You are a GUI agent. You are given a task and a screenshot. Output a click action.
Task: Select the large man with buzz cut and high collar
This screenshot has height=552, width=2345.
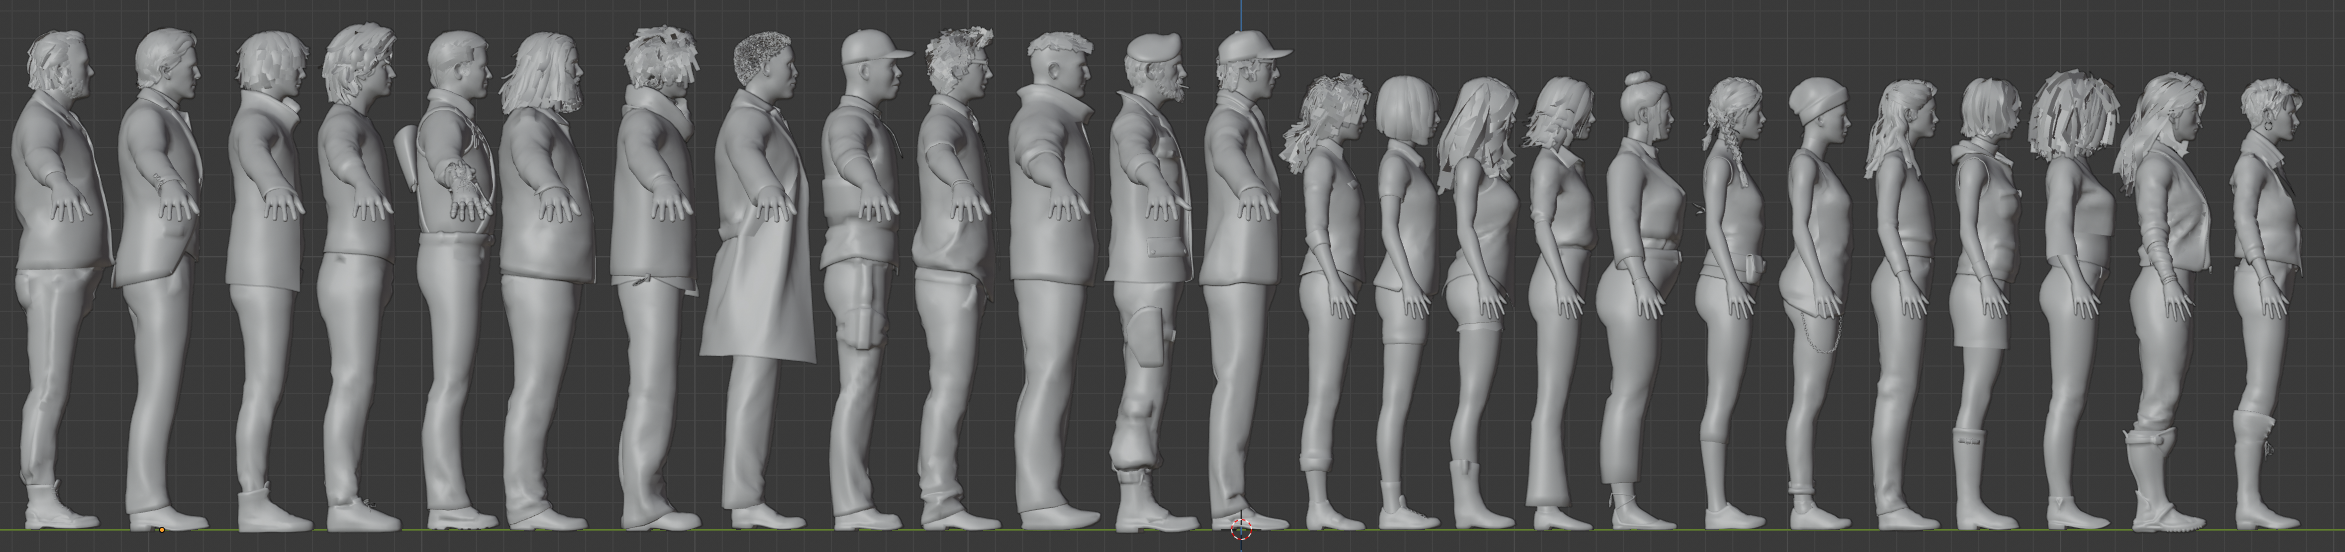click(1055, 280)
